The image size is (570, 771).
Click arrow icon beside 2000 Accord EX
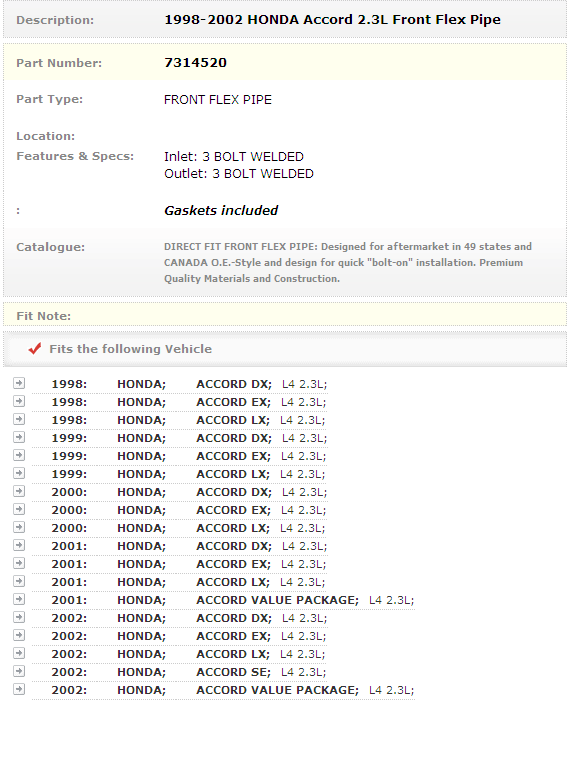pos(19,509)
